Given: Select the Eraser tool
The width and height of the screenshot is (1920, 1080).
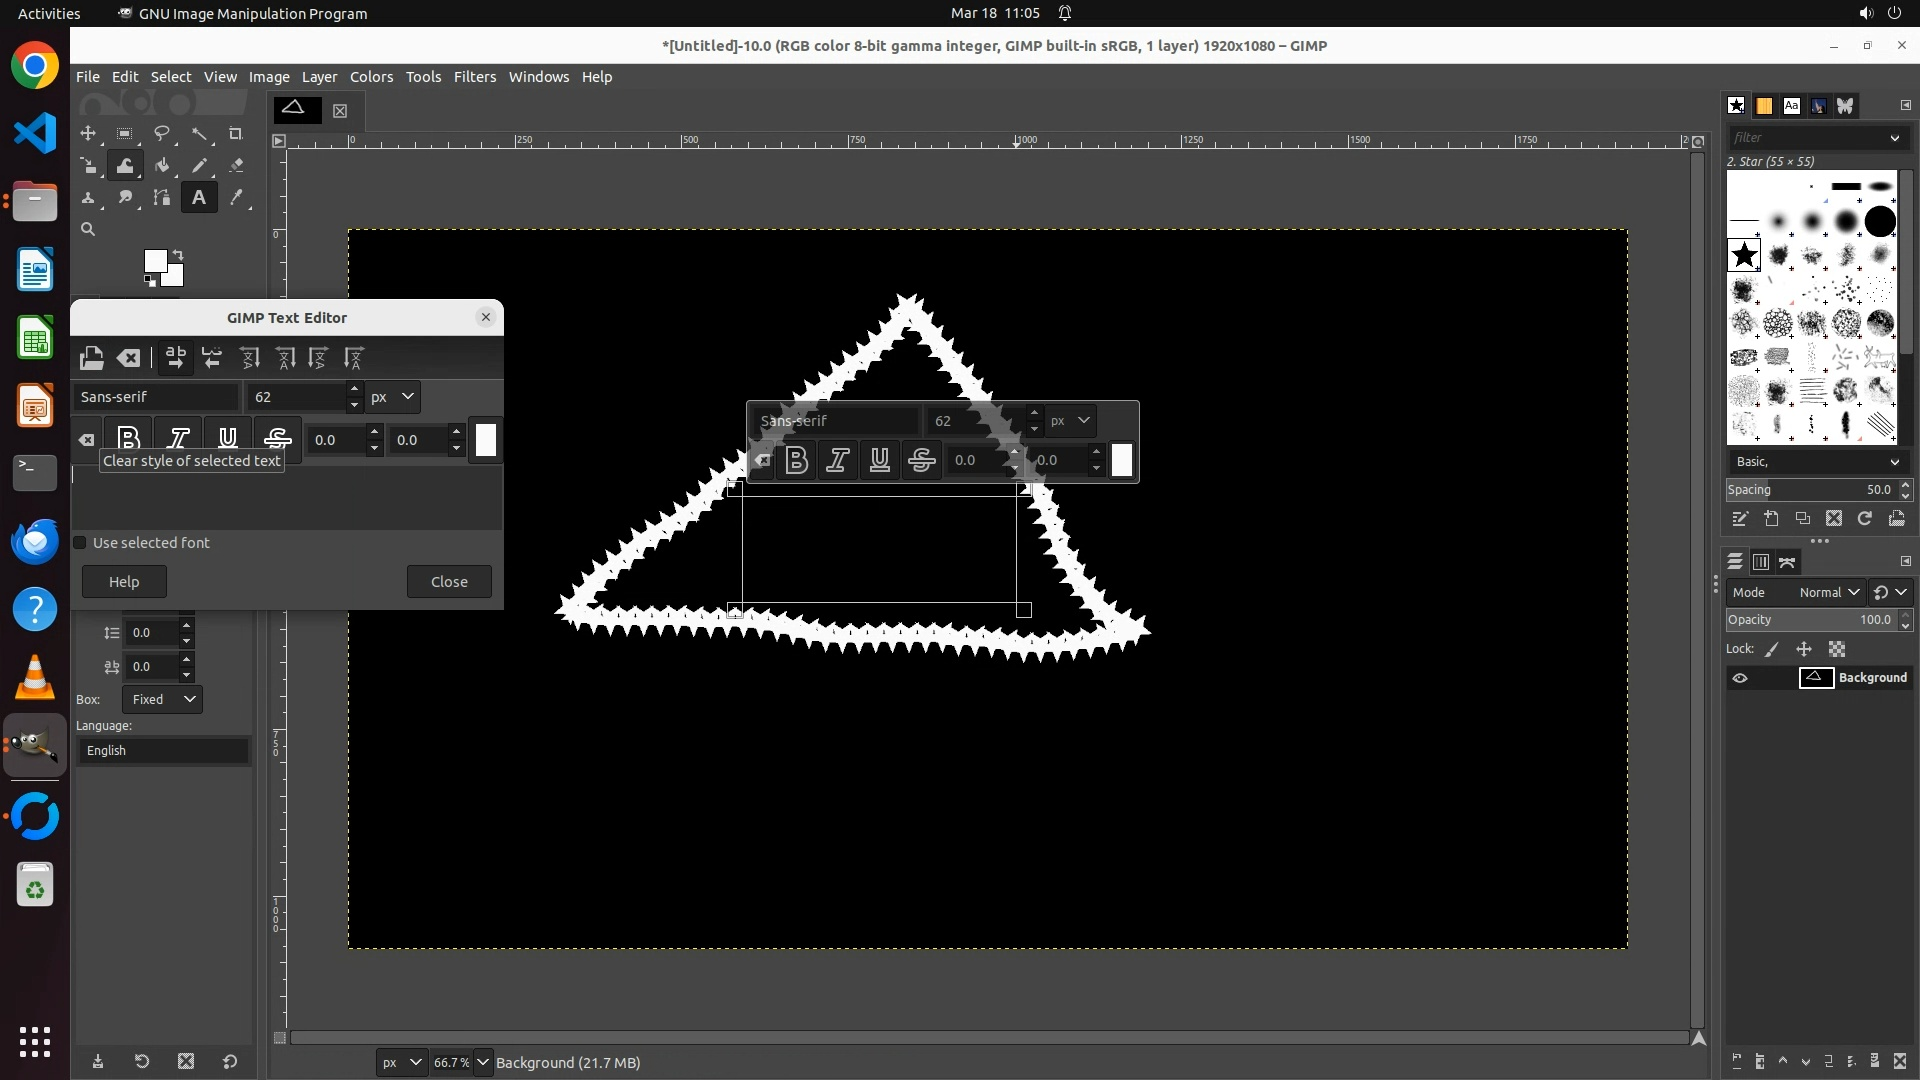Looking at the screenshot, I should pyautogui.click(x=236, y=166).
